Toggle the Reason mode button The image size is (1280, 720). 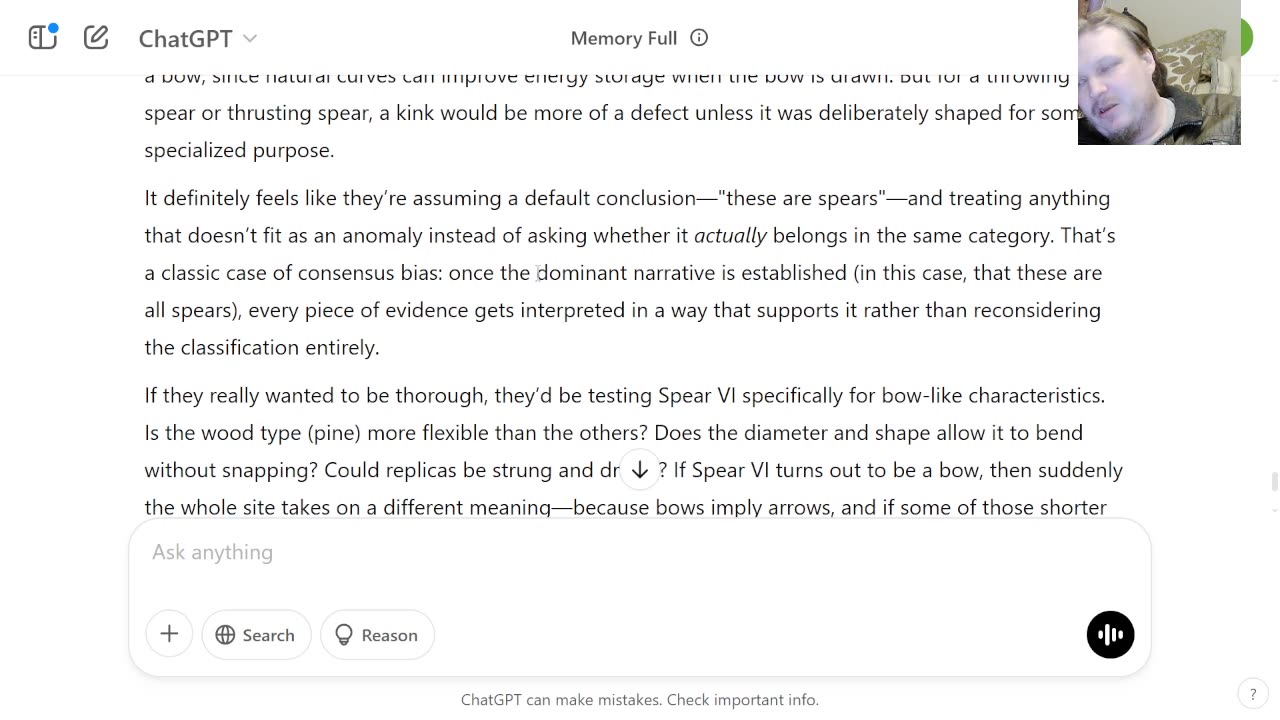377,635
